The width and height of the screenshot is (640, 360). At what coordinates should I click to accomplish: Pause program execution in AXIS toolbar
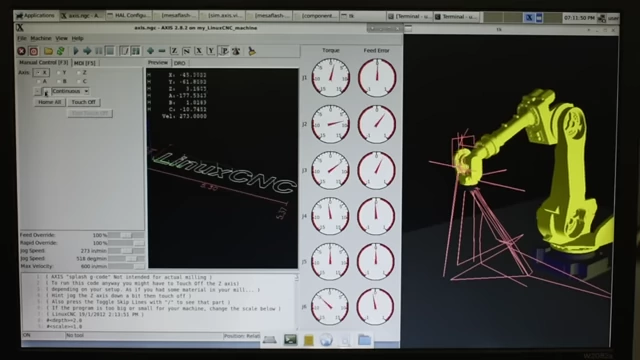click(99, 51)
